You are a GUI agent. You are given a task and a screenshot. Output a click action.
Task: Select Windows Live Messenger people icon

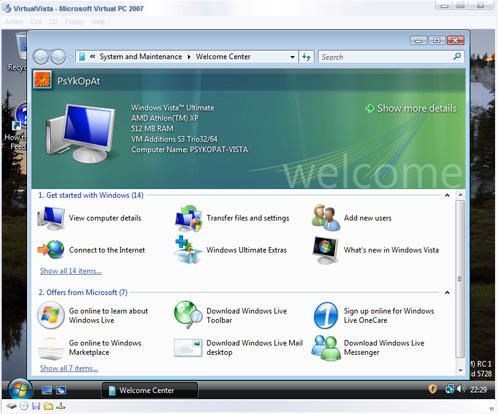coord(326,348)
